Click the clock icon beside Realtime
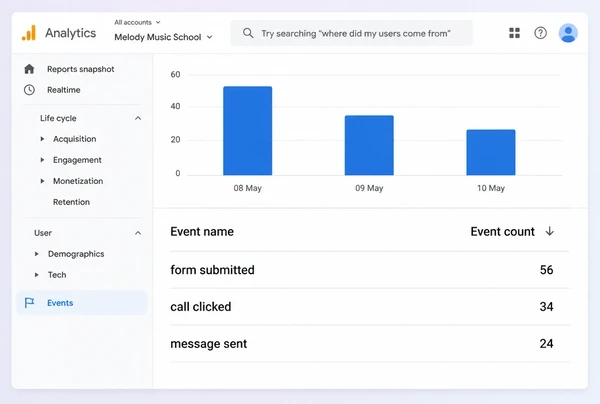 tap(29, 90)
